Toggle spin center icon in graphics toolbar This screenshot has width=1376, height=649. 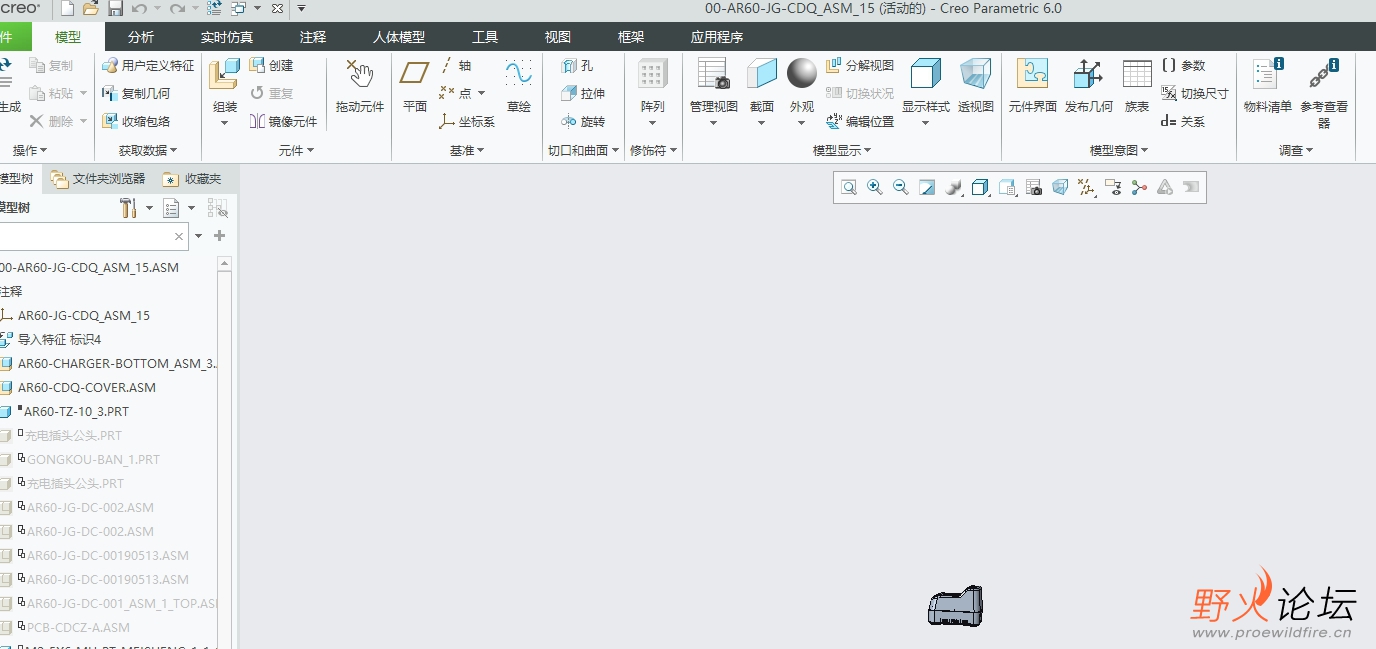(x=1139, y=187)
